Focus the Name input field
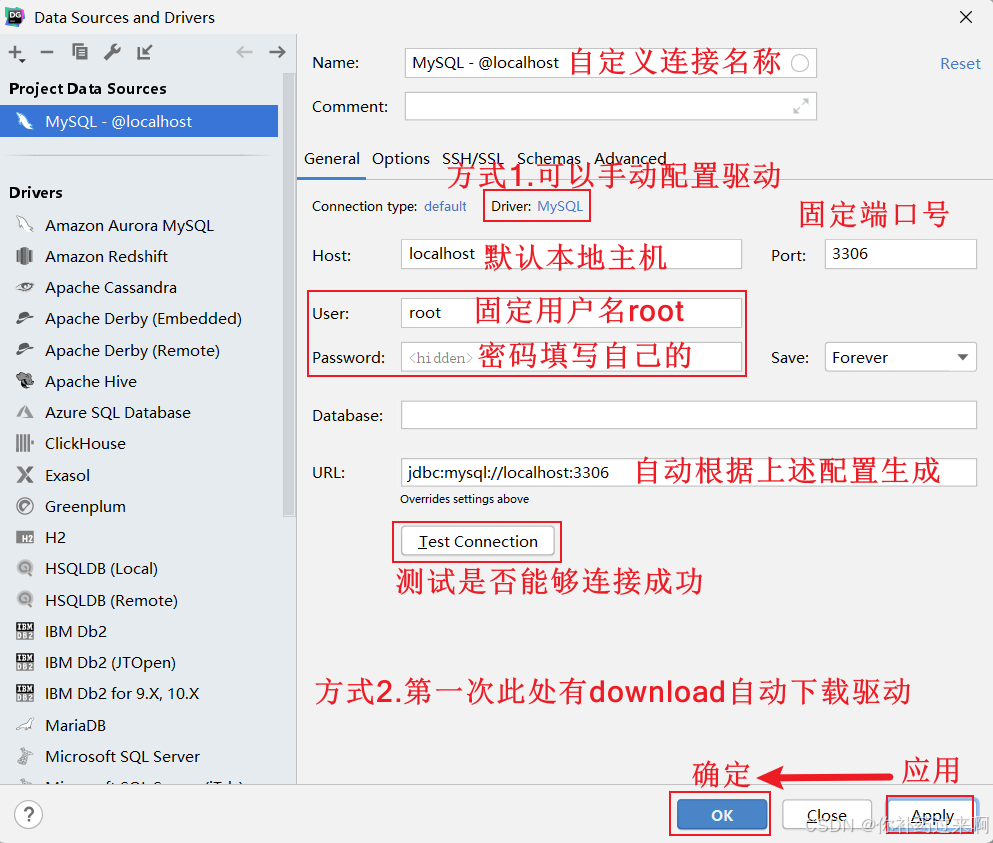The height and width of the screenshot is (843, 993). pos(610,63)
